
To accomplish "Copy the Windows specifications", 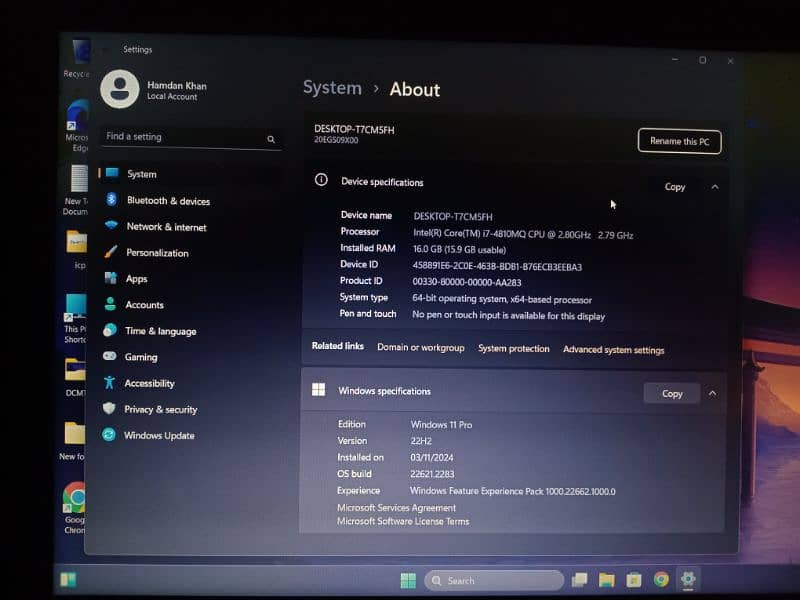I will click(x=672, y=393).
